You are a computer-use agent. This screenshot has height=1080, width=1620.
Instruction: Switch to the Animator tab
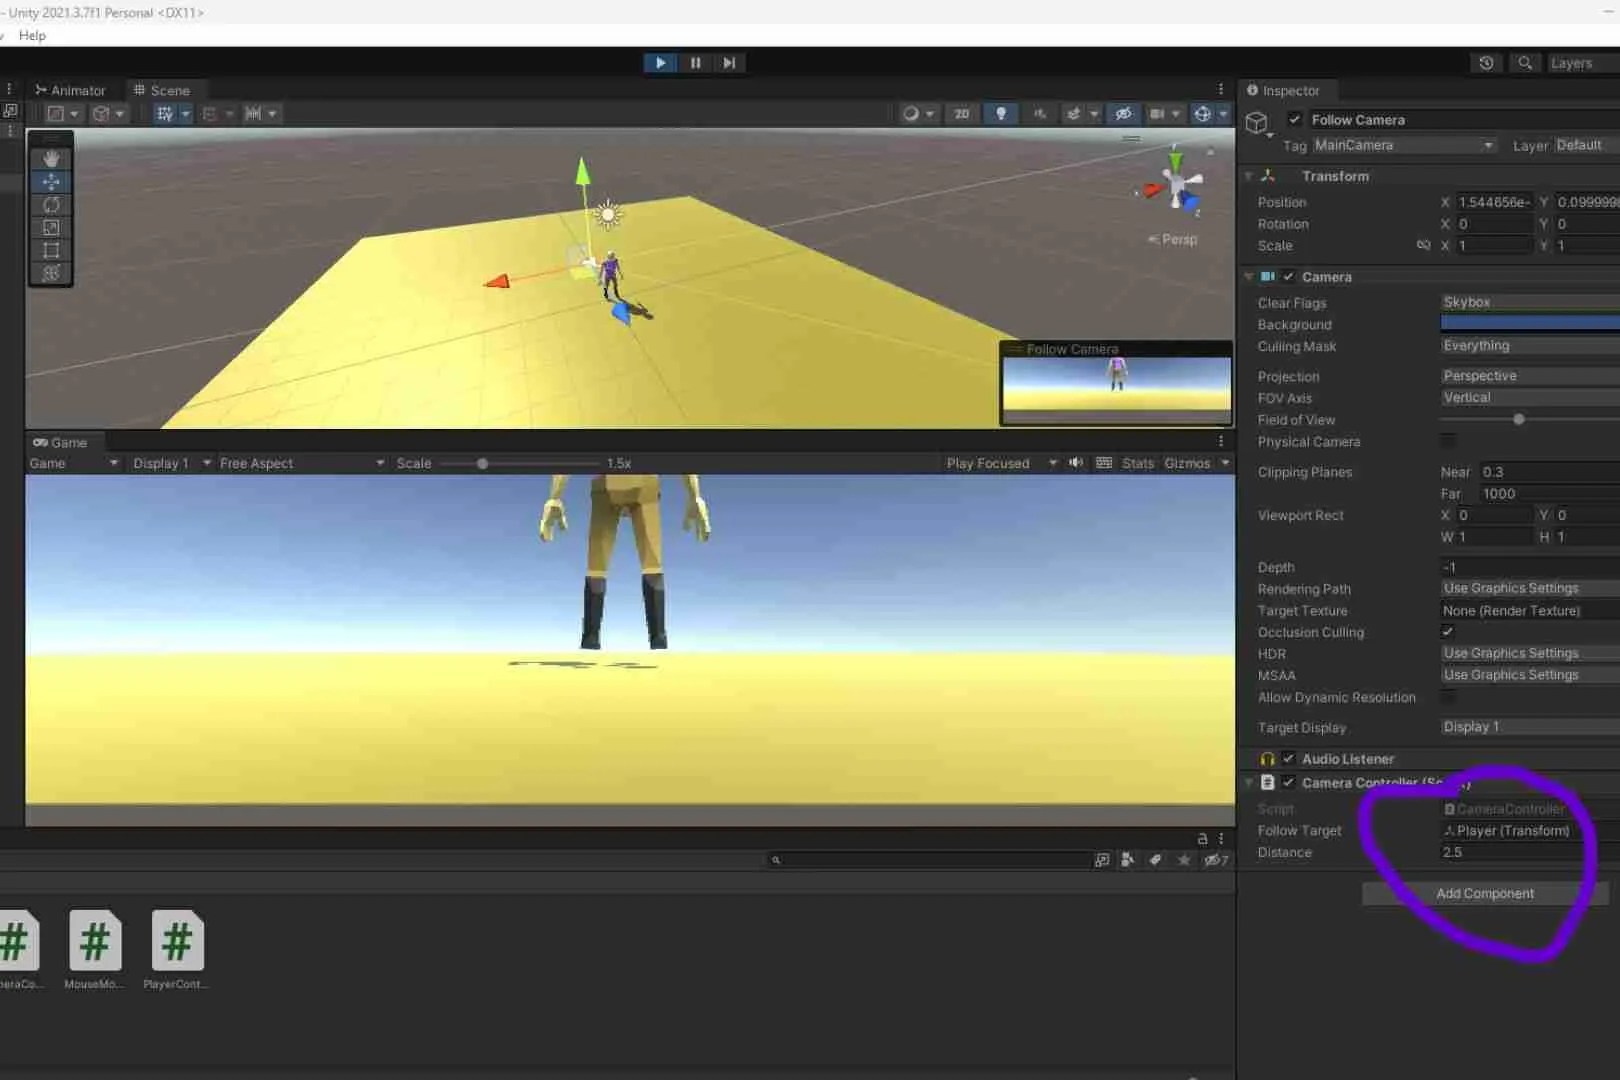(71, 90)
